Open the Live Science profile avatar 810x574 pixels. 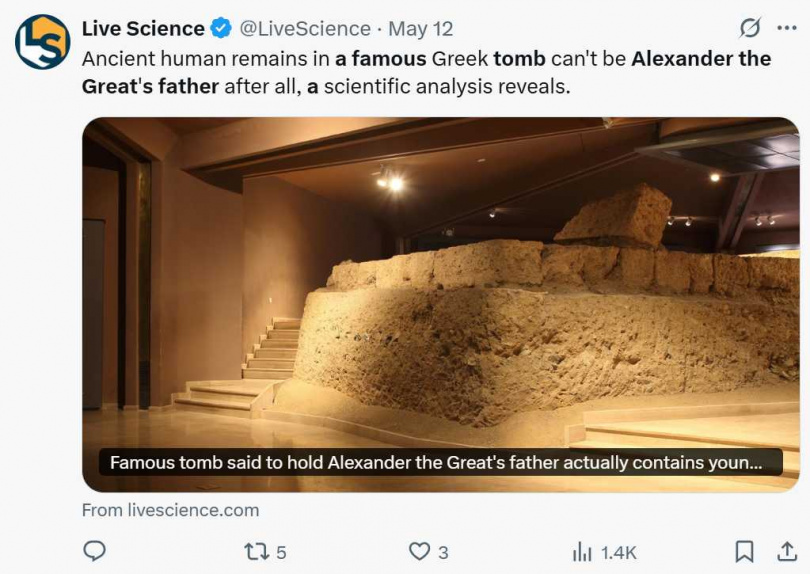[x=42, y=42]
